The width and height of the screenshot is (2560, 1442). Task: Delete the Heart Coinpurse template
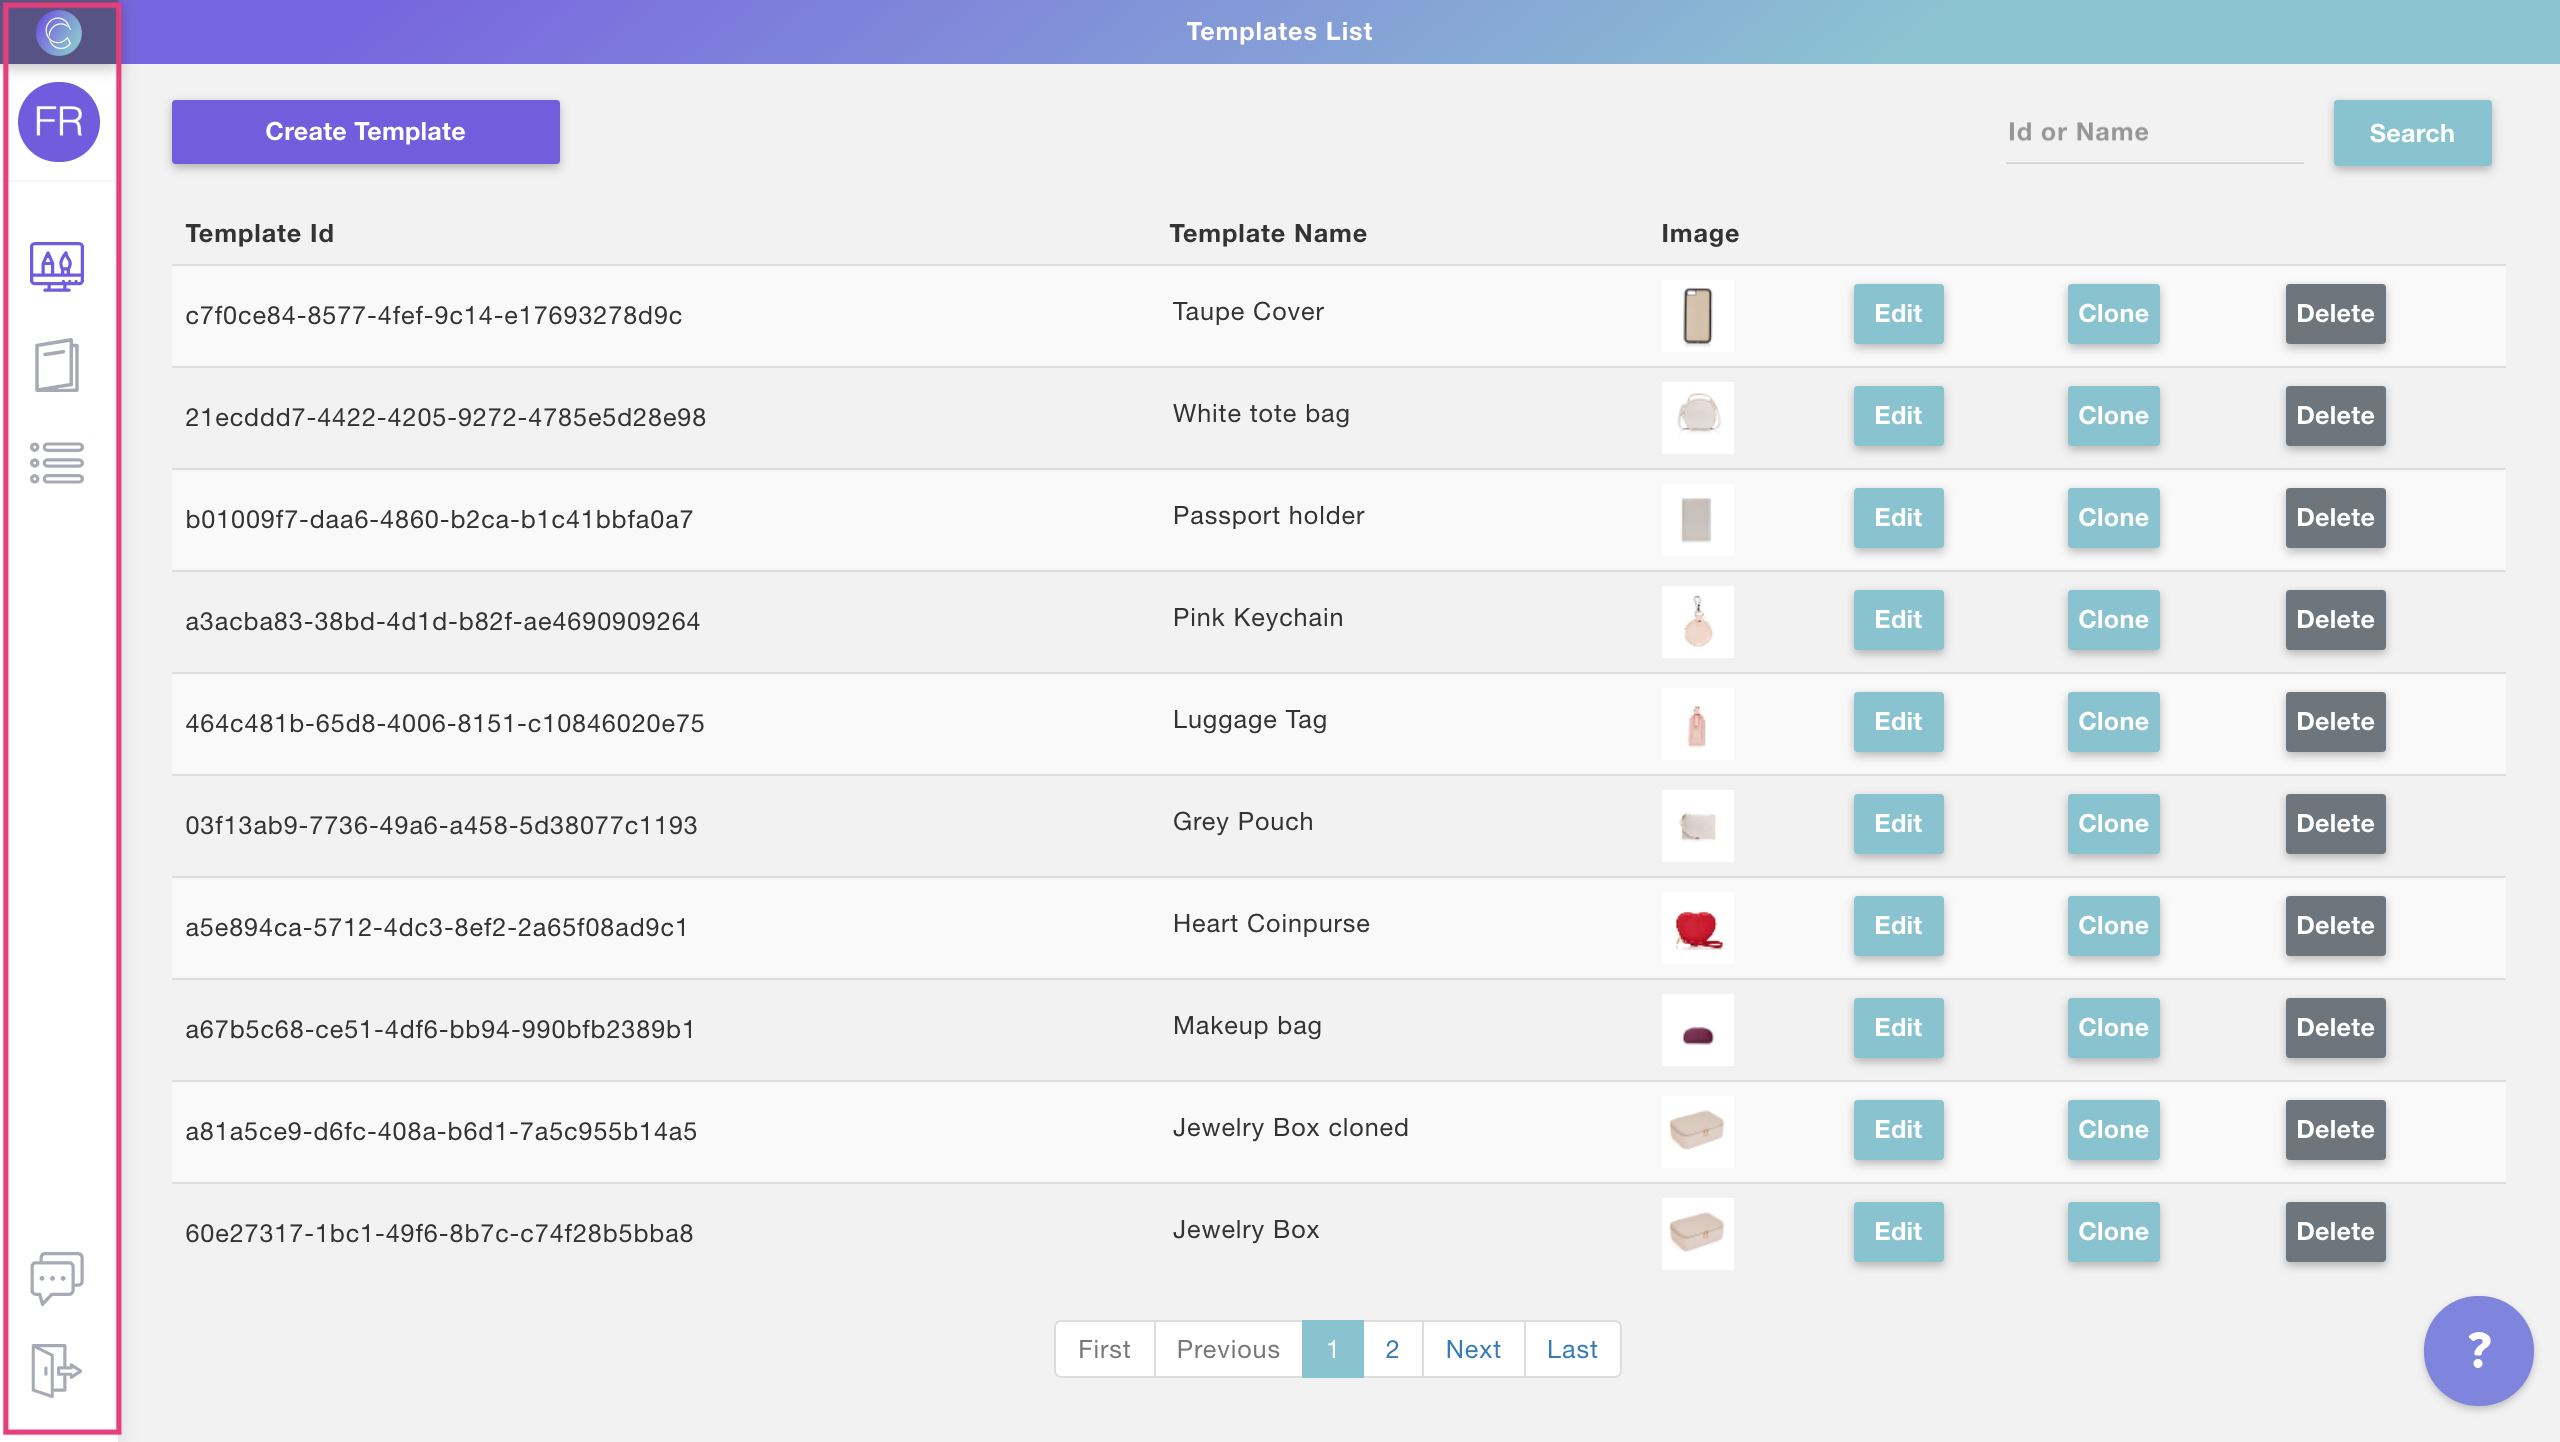click(2335, 926)
